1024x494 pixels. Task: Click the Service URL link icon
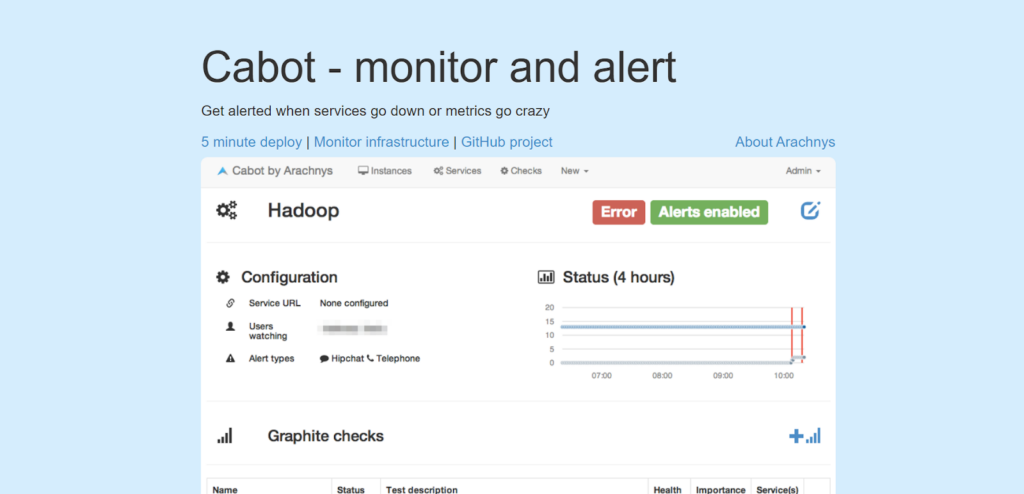[x=230, y=303]
